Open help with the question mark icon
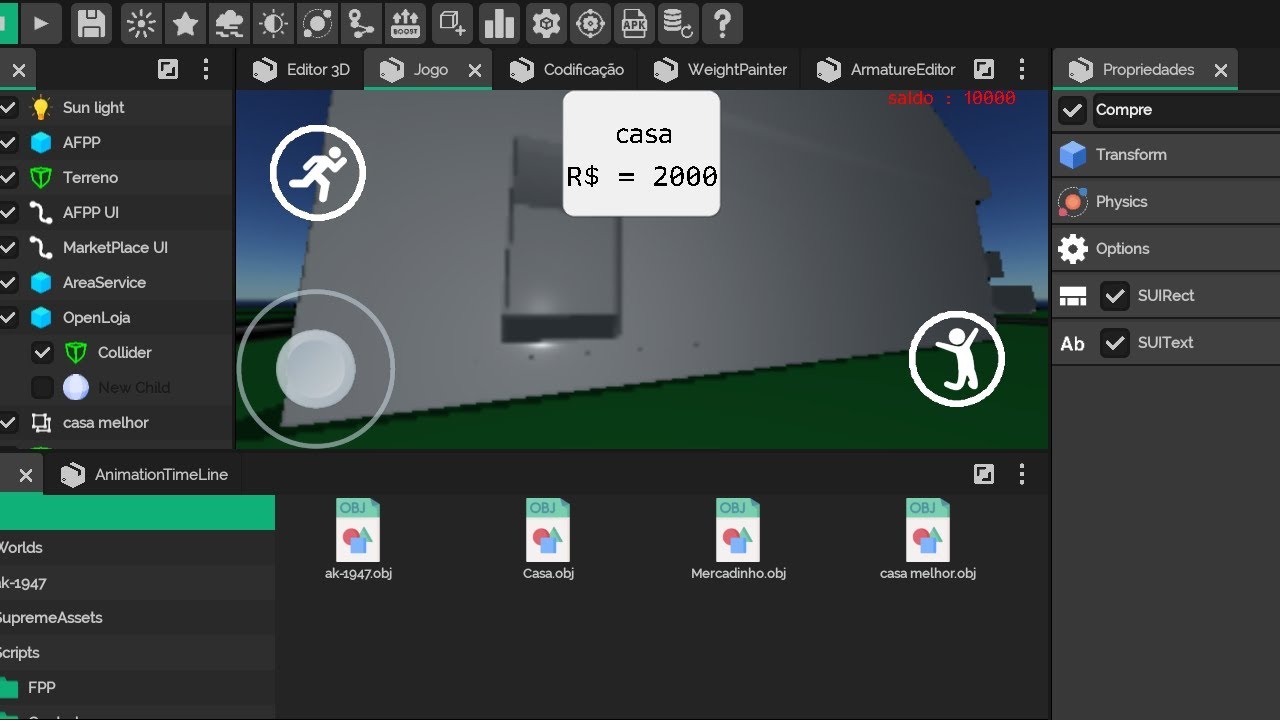The image size is (1280, 720). tap(722, 22)
